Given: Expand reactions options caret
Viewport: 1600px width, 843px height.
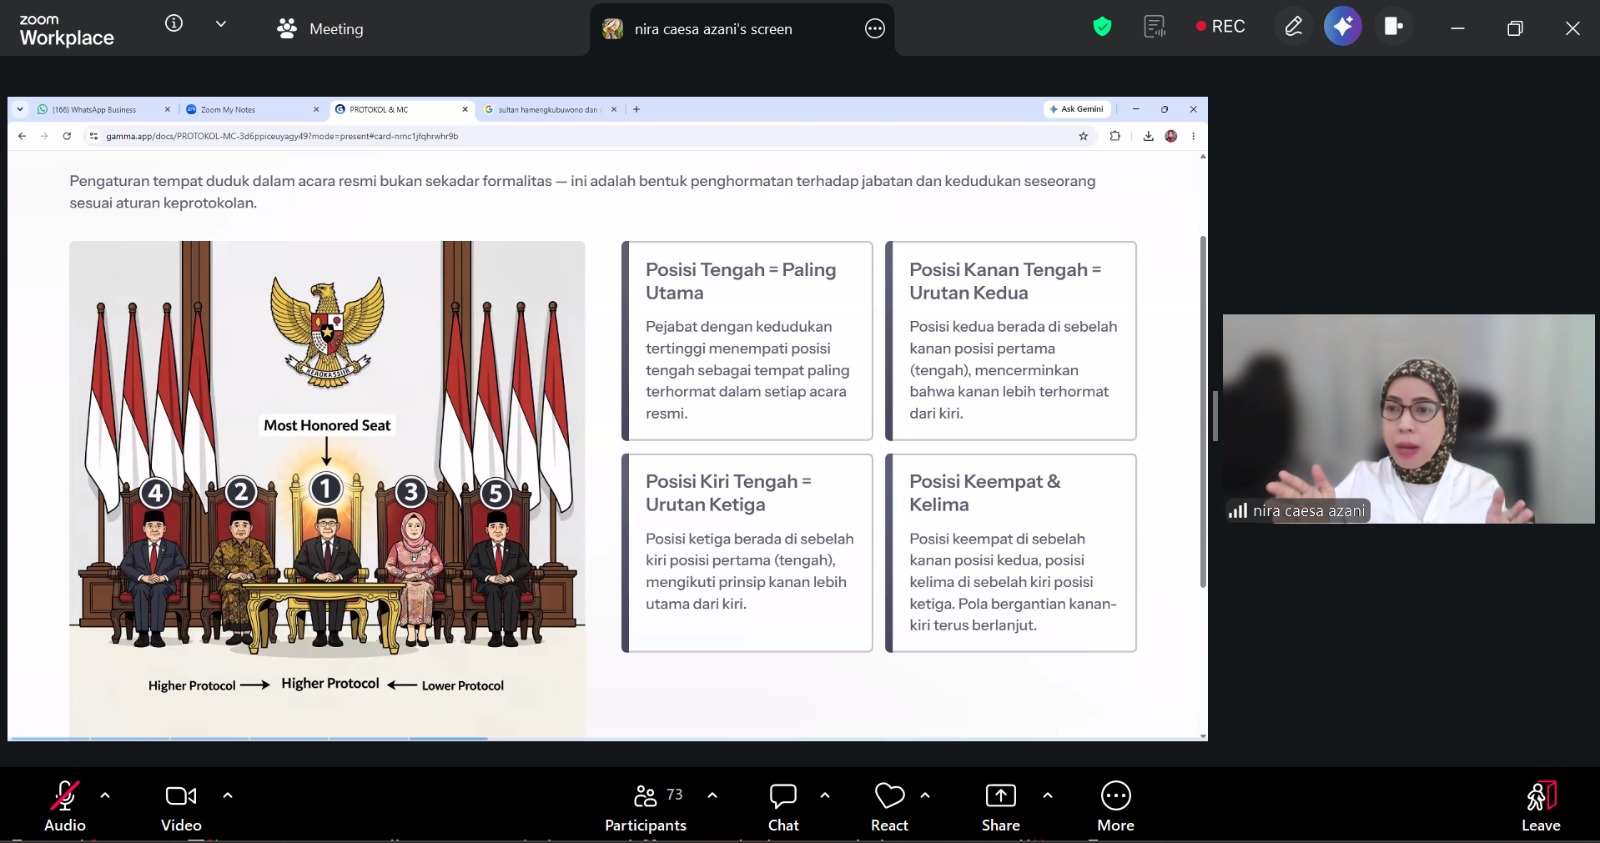Looking at the screenshot, I should [925, 796].
